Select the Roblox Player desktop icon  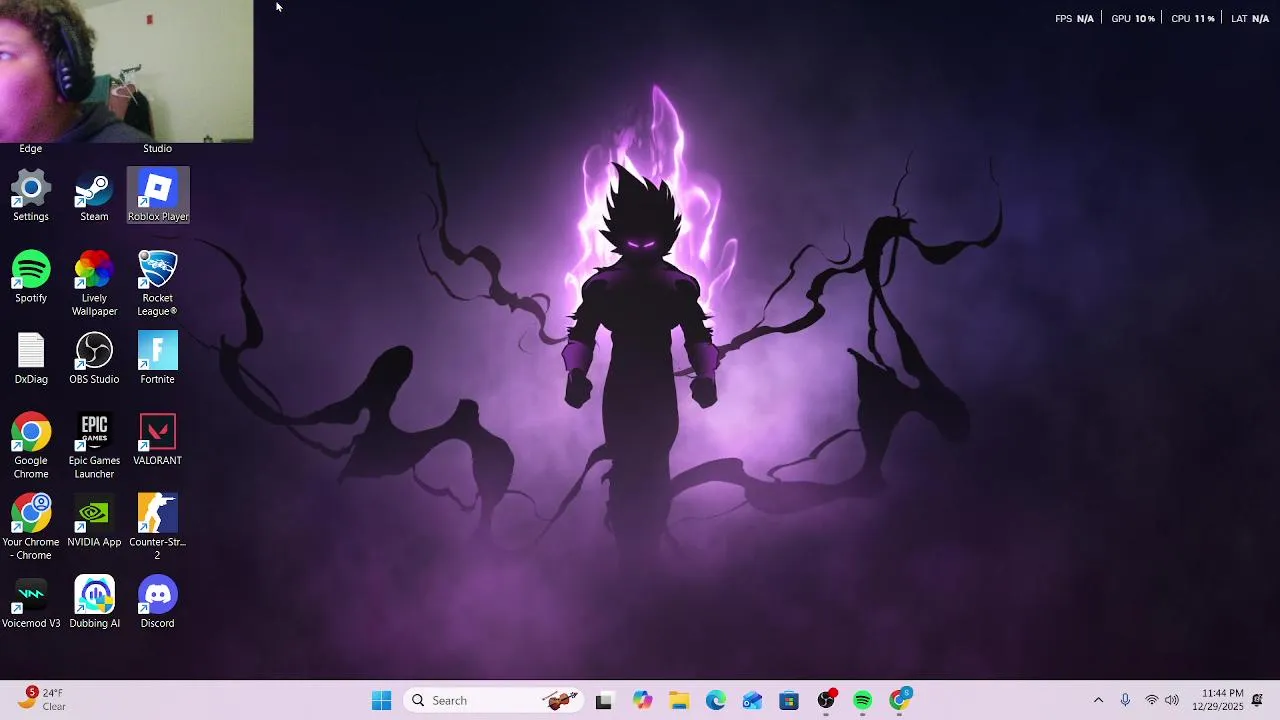(158, 196)
